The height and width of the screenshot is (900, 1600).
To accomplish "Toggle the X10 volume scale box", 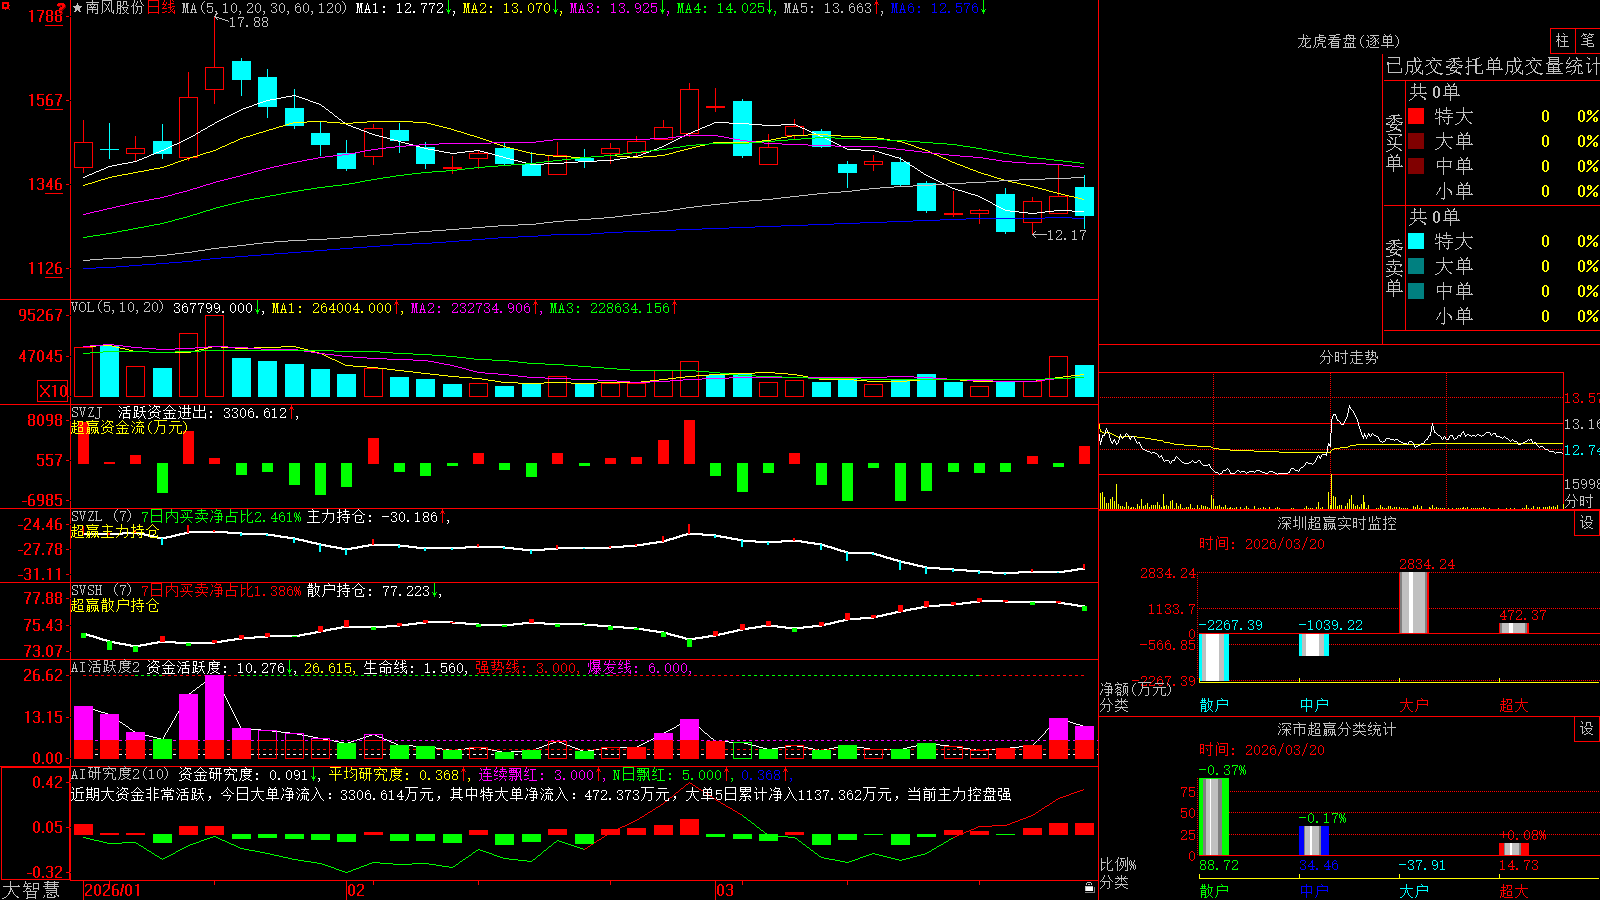I will (53, 391).
